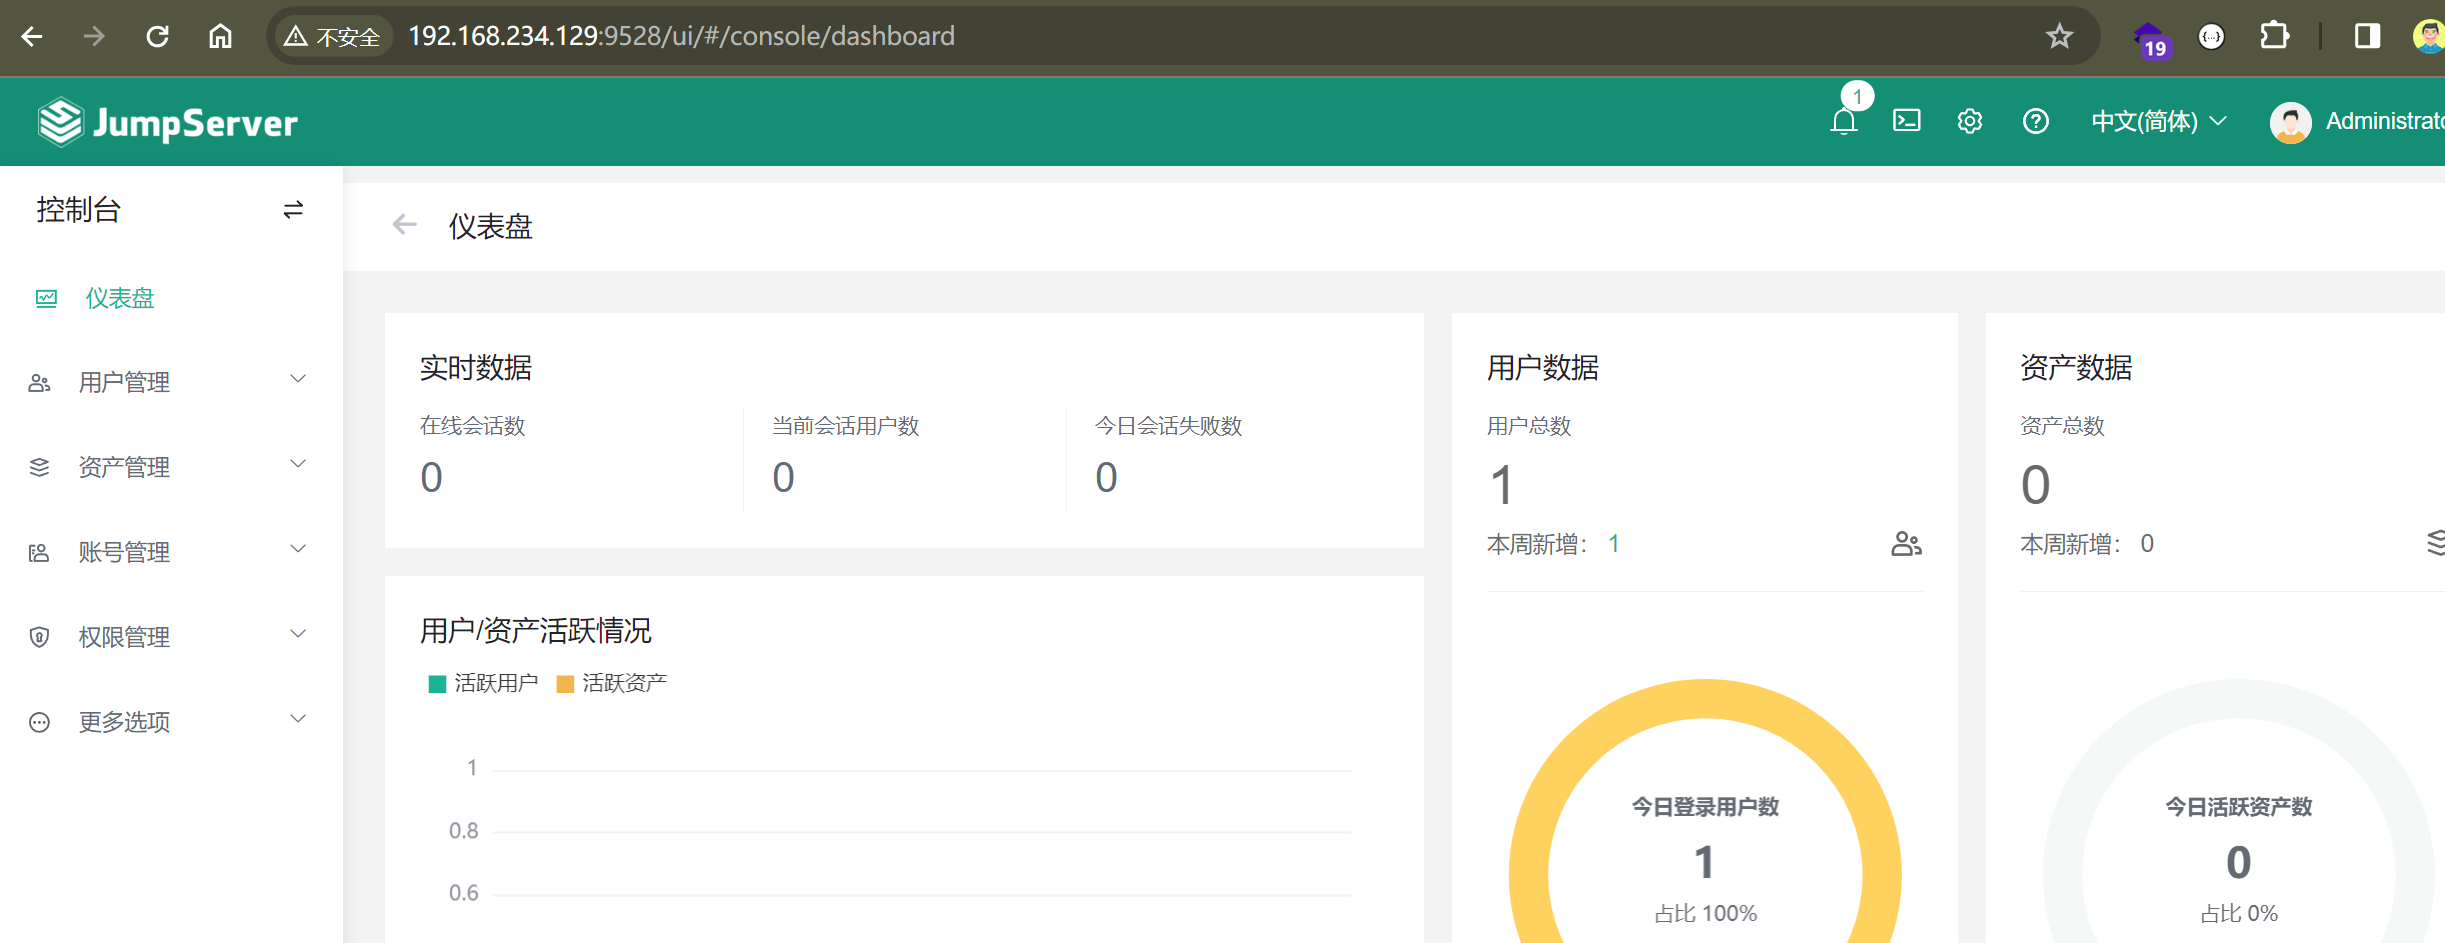Click the 更多选项 ellipsis icon
Screen dimensions: 2445x943
click(39, 723)
